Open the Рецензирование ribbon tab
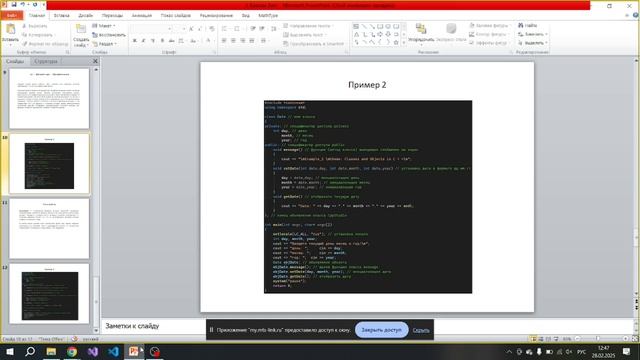 (216, 16)
